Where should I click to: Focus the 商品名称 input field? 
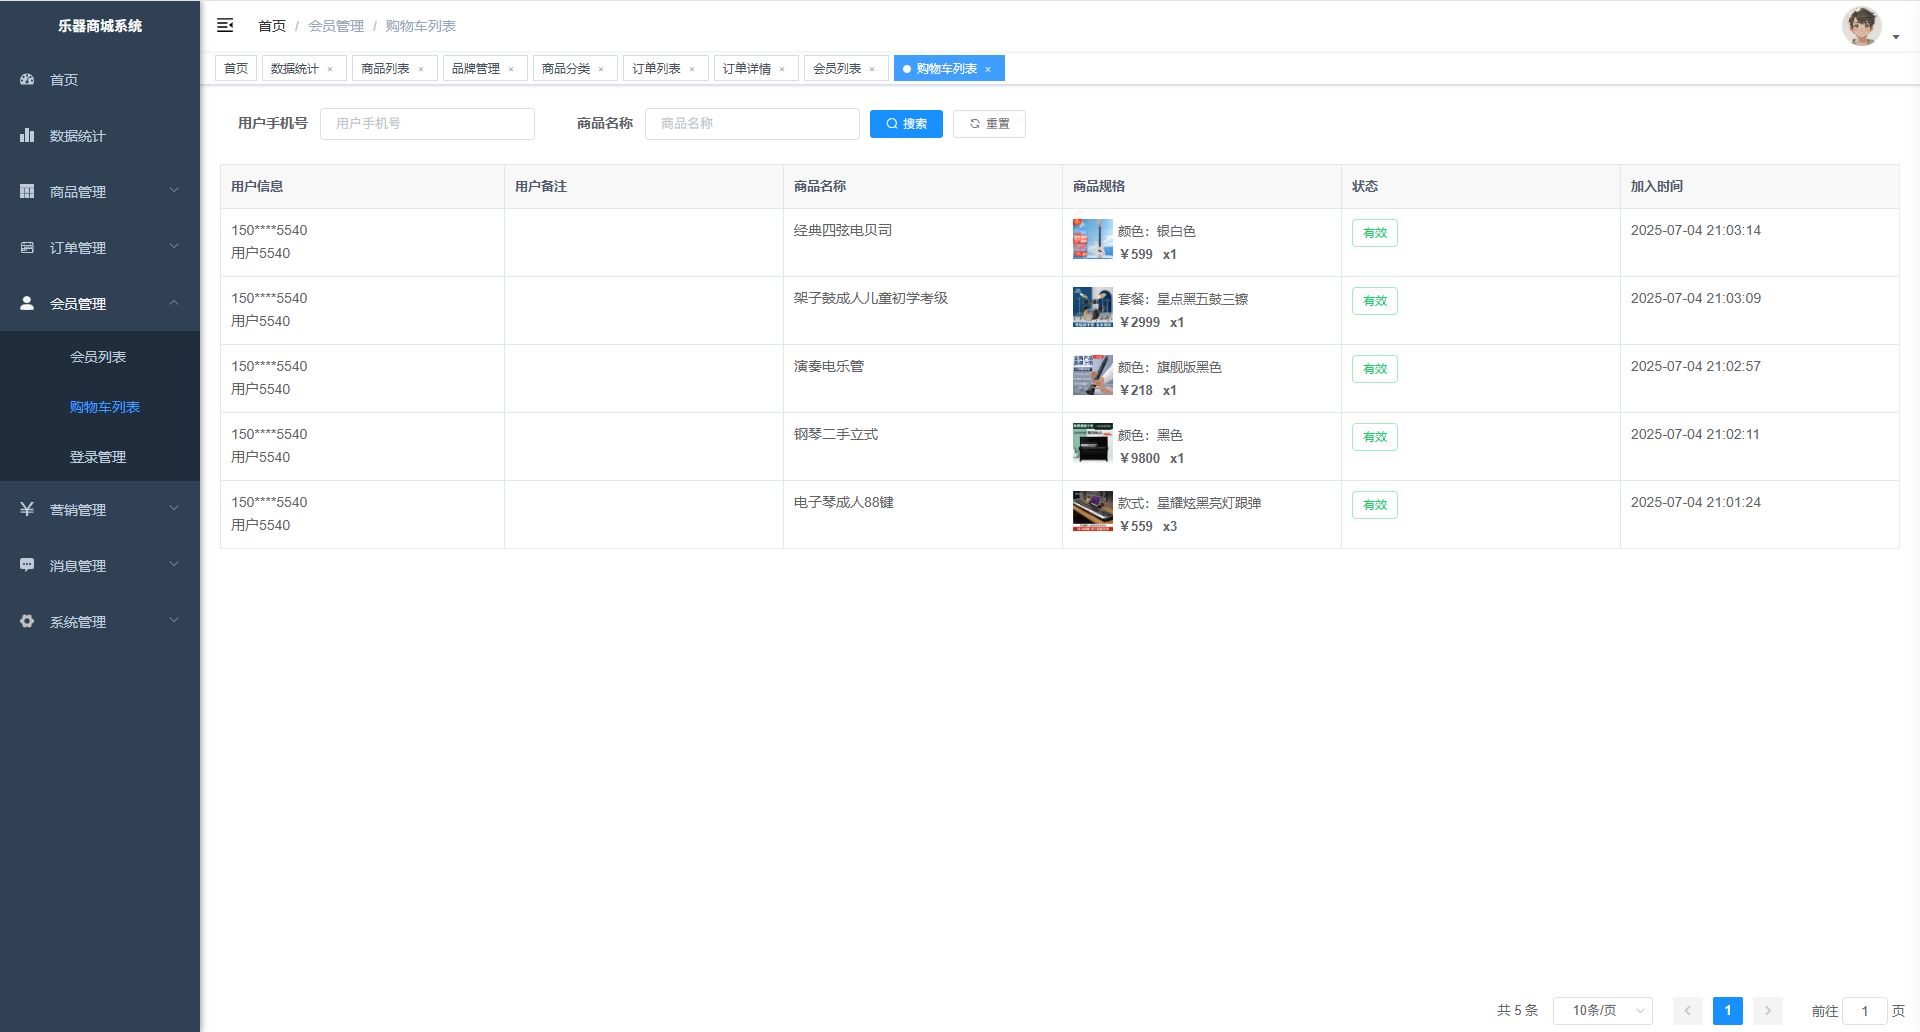(x=752, y=124)
